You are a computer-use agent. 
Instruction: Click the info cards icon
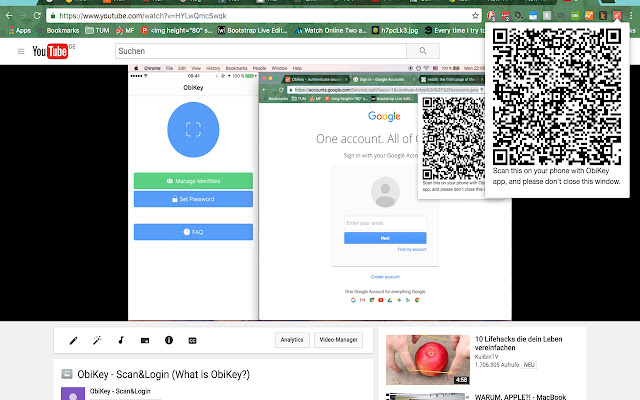[x=169, y=340]
